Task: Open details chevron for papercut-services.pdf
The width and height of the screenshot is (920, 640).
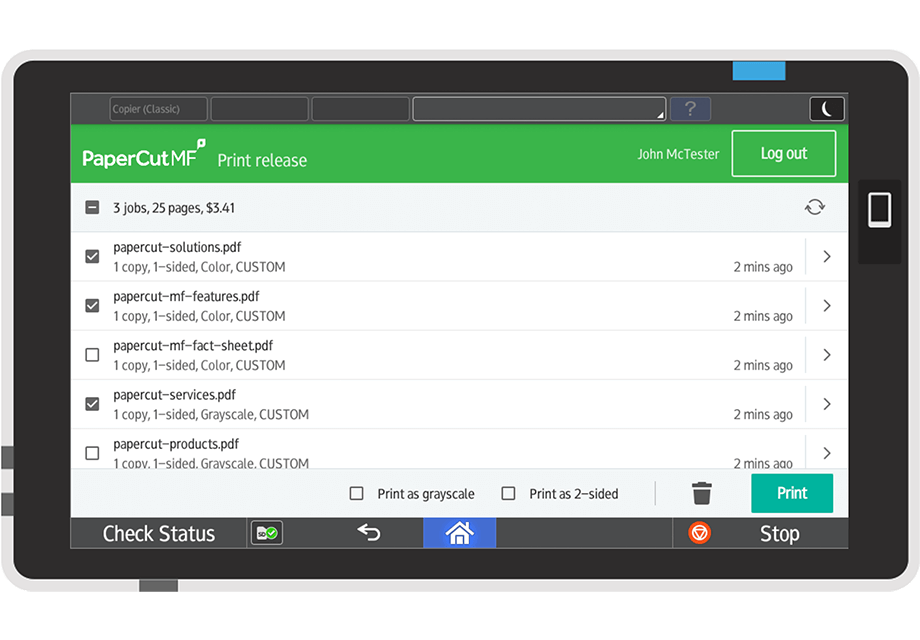Action: click(x=826, y=404)
